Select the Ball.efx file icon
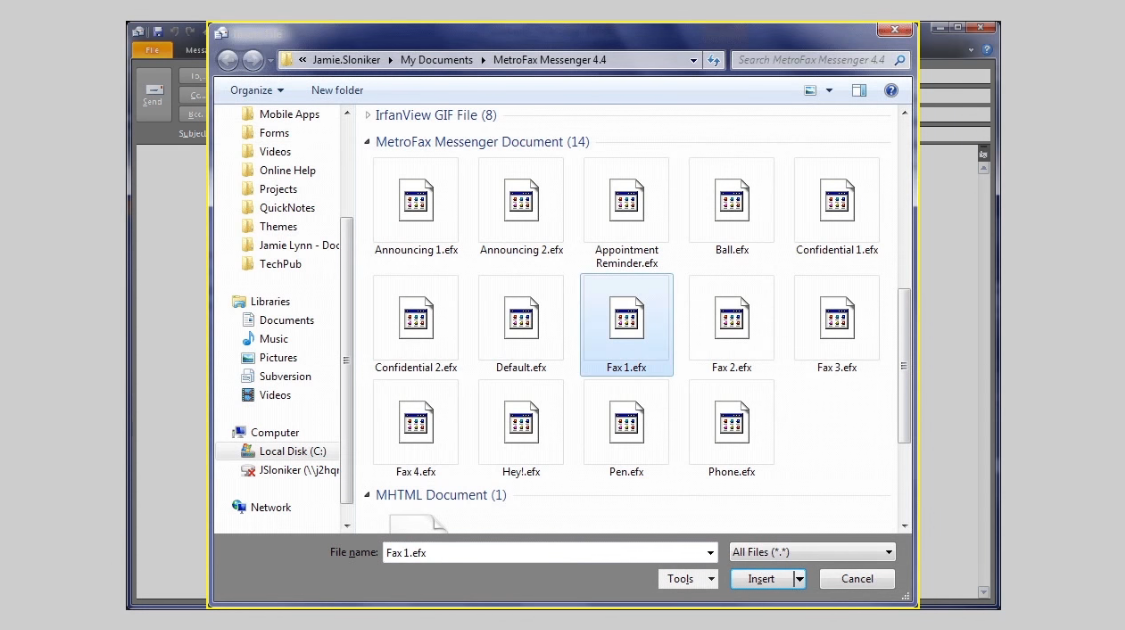The height and width of the screenshot is (630, 1125). tap(732, 201)
